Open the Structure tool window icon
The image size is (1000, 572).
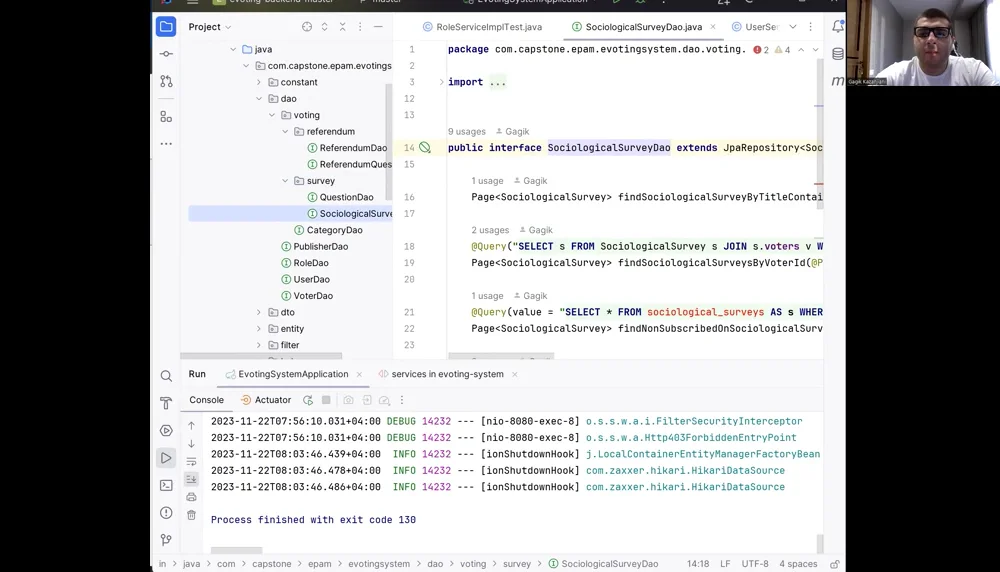166,116
